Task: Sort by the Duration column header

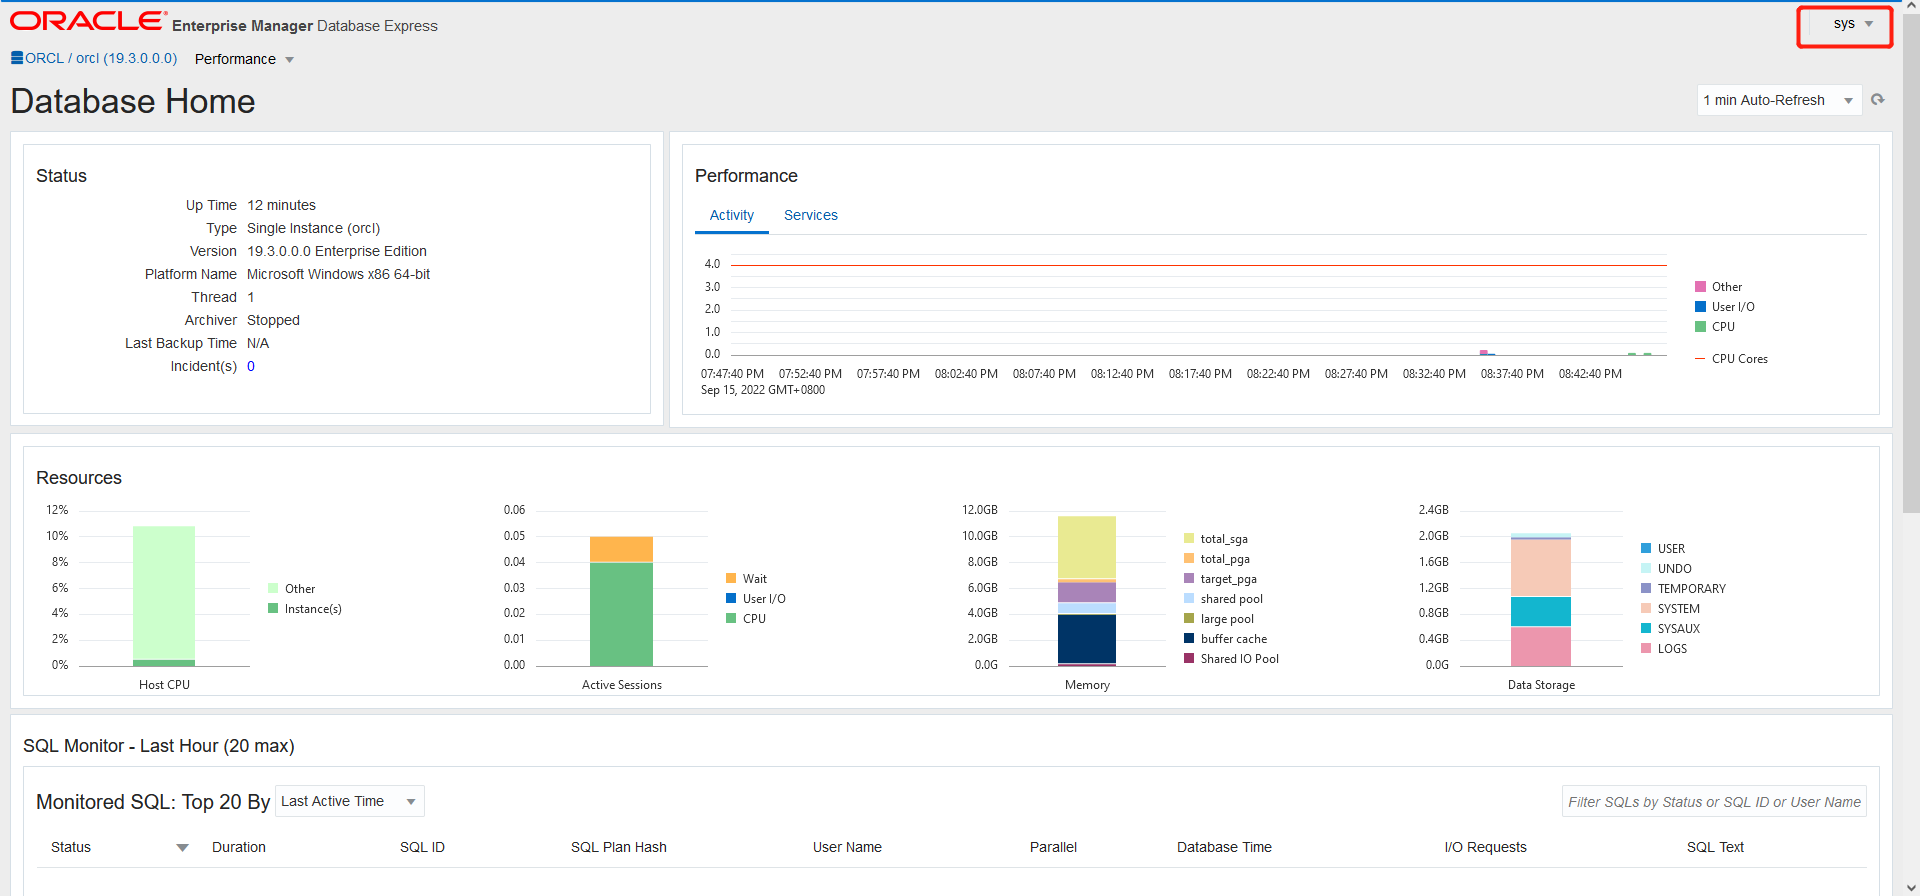Action: pyautogui.click(x=239, y=847)
